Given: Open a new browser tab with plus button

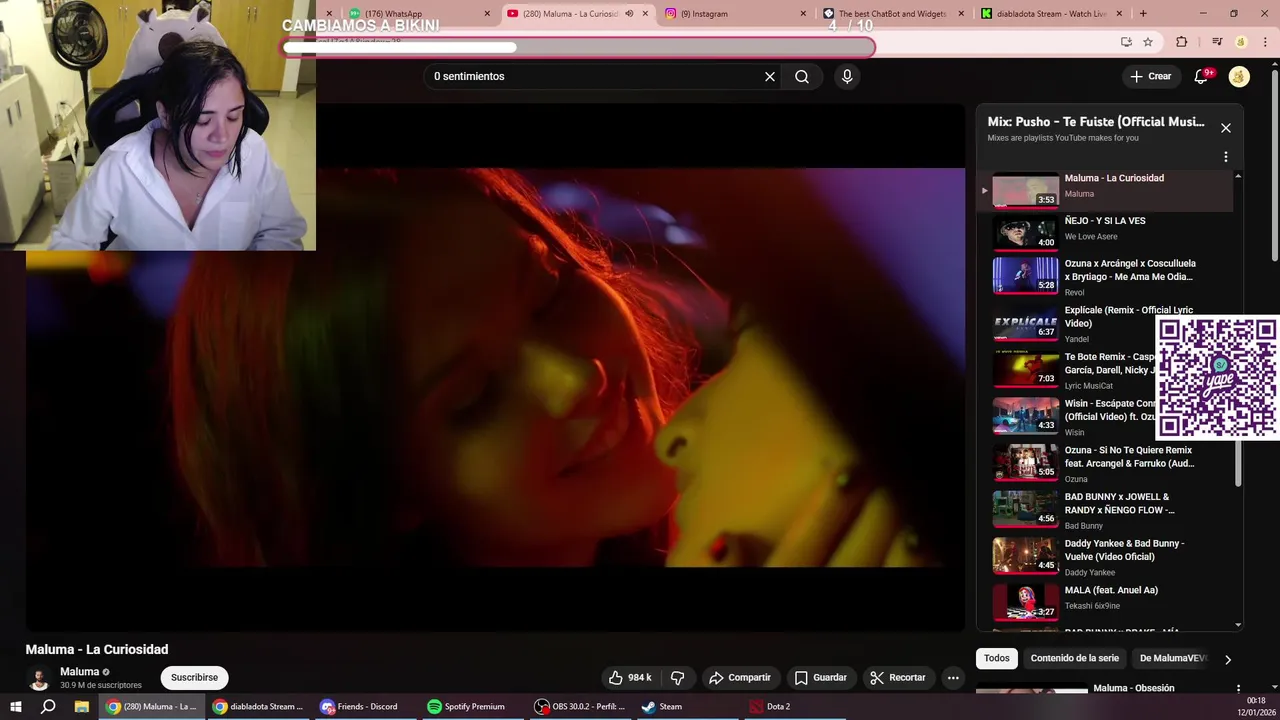Looking at the screenshot, I should coord(1143,14).
